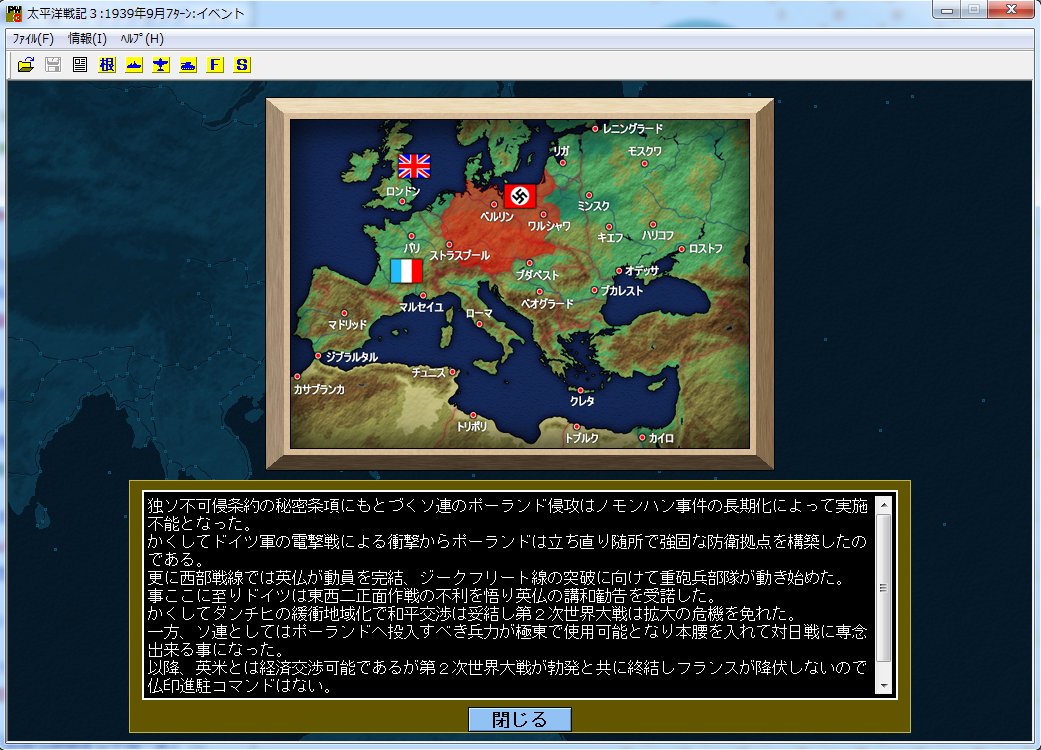
Task: Click the British flag on map
Action: [x=414, y=166]
